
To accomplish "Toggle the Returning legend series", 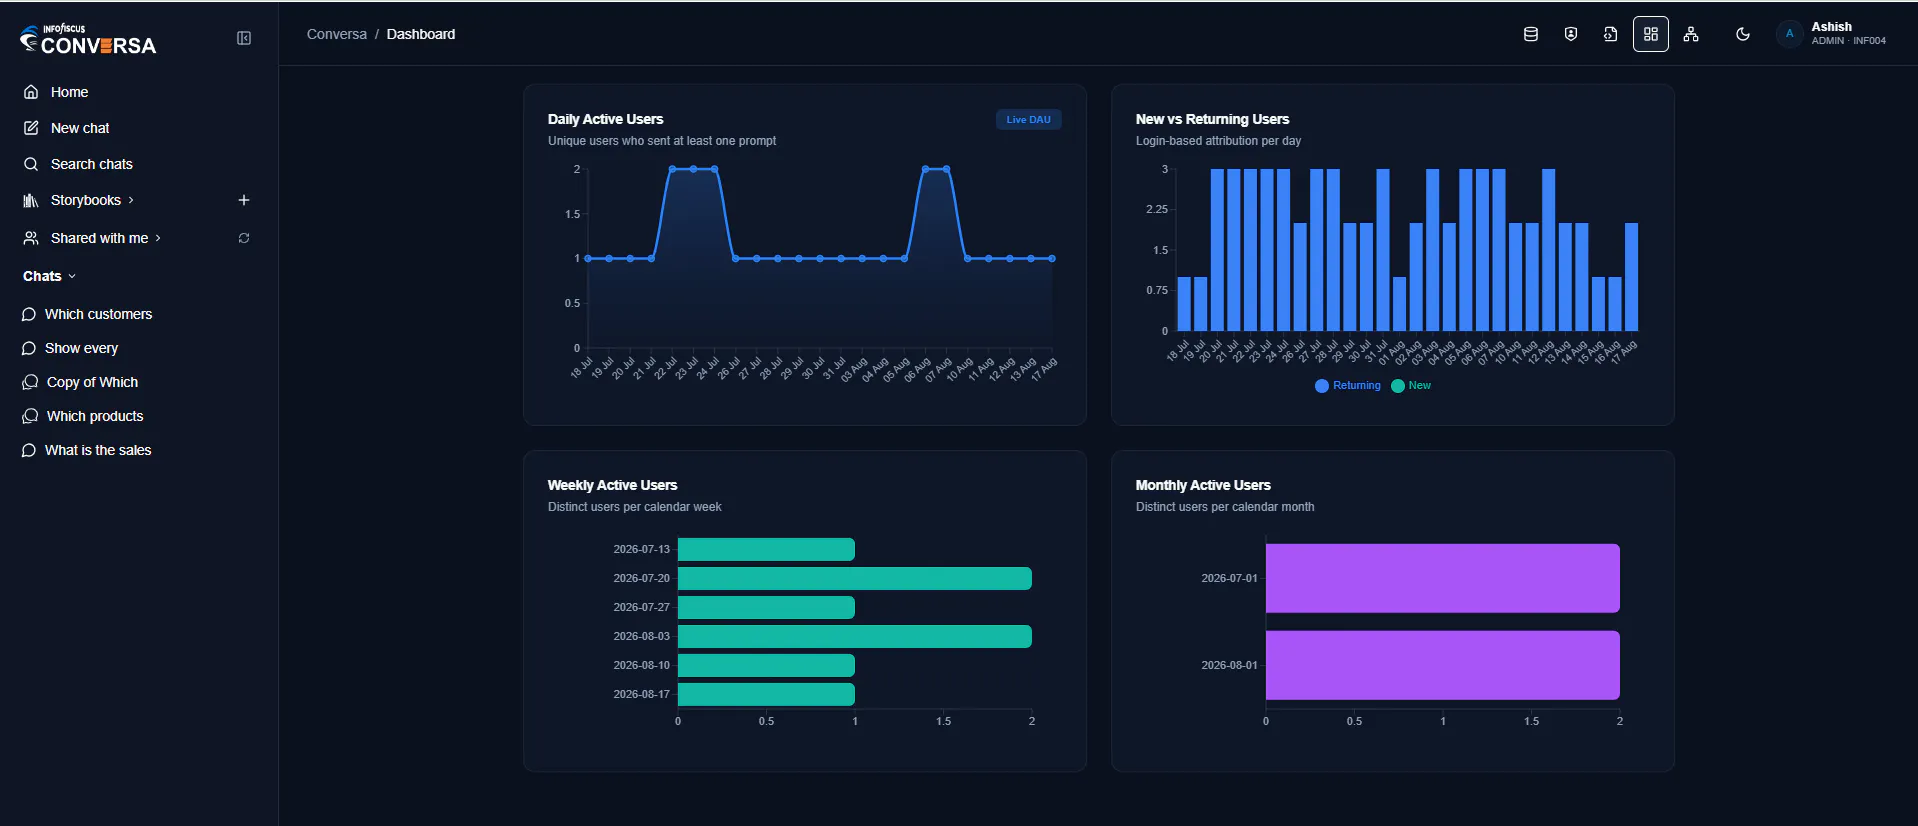I will coord(1348,386).
